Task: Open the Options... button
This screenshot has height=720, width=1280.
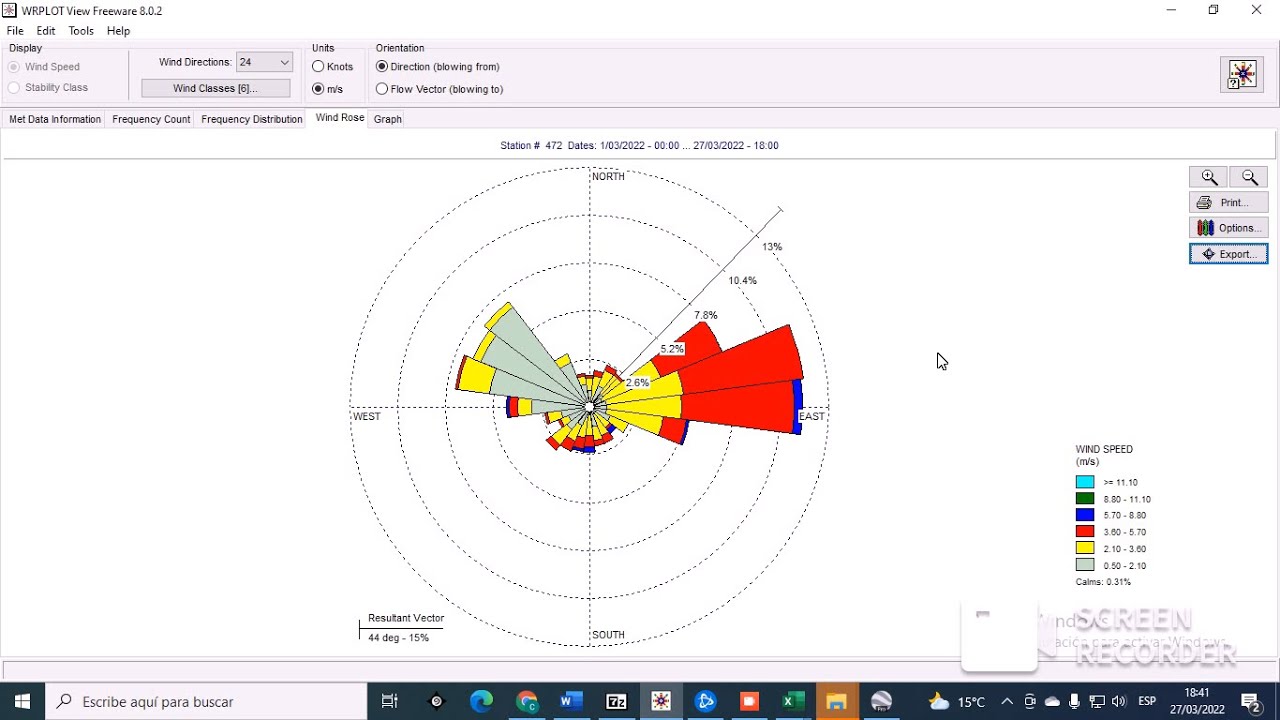Action: tap(1228, 228)
